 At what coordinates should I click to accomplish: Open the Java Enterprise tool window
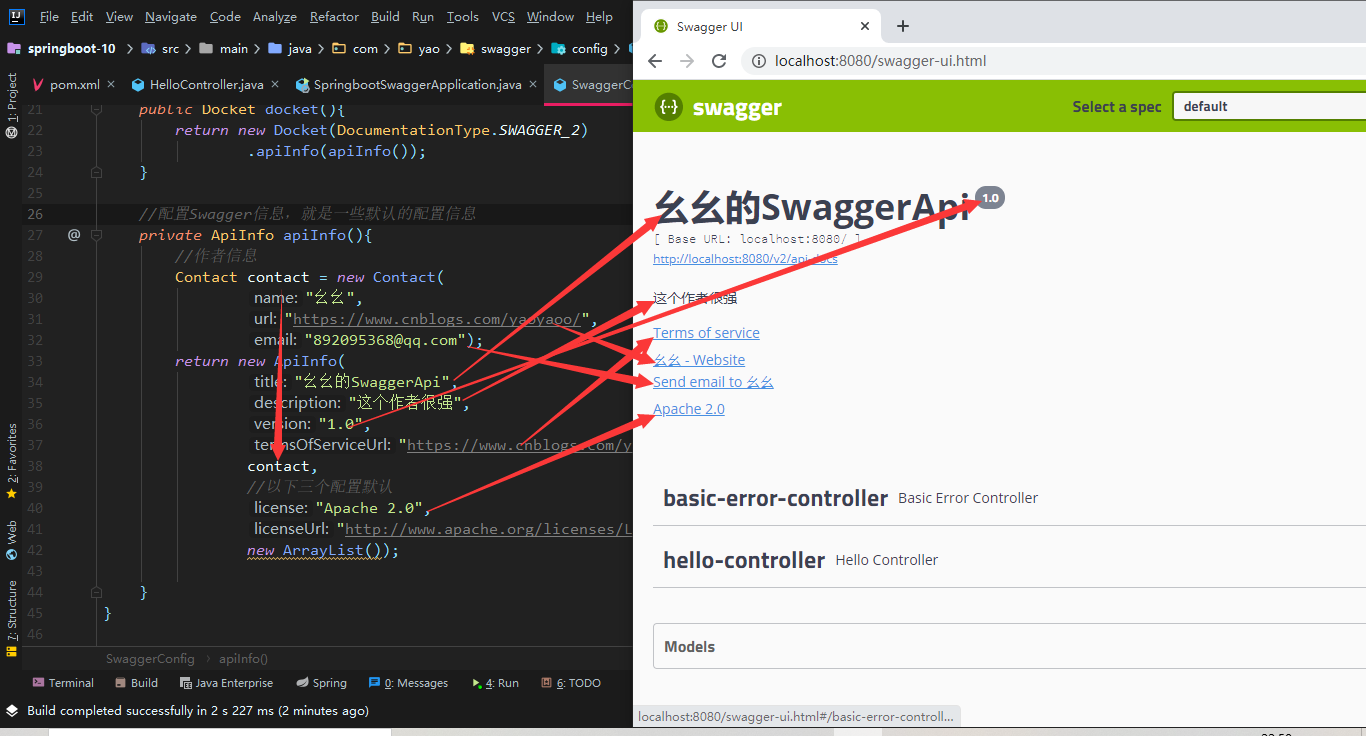(x=226, y=683)
